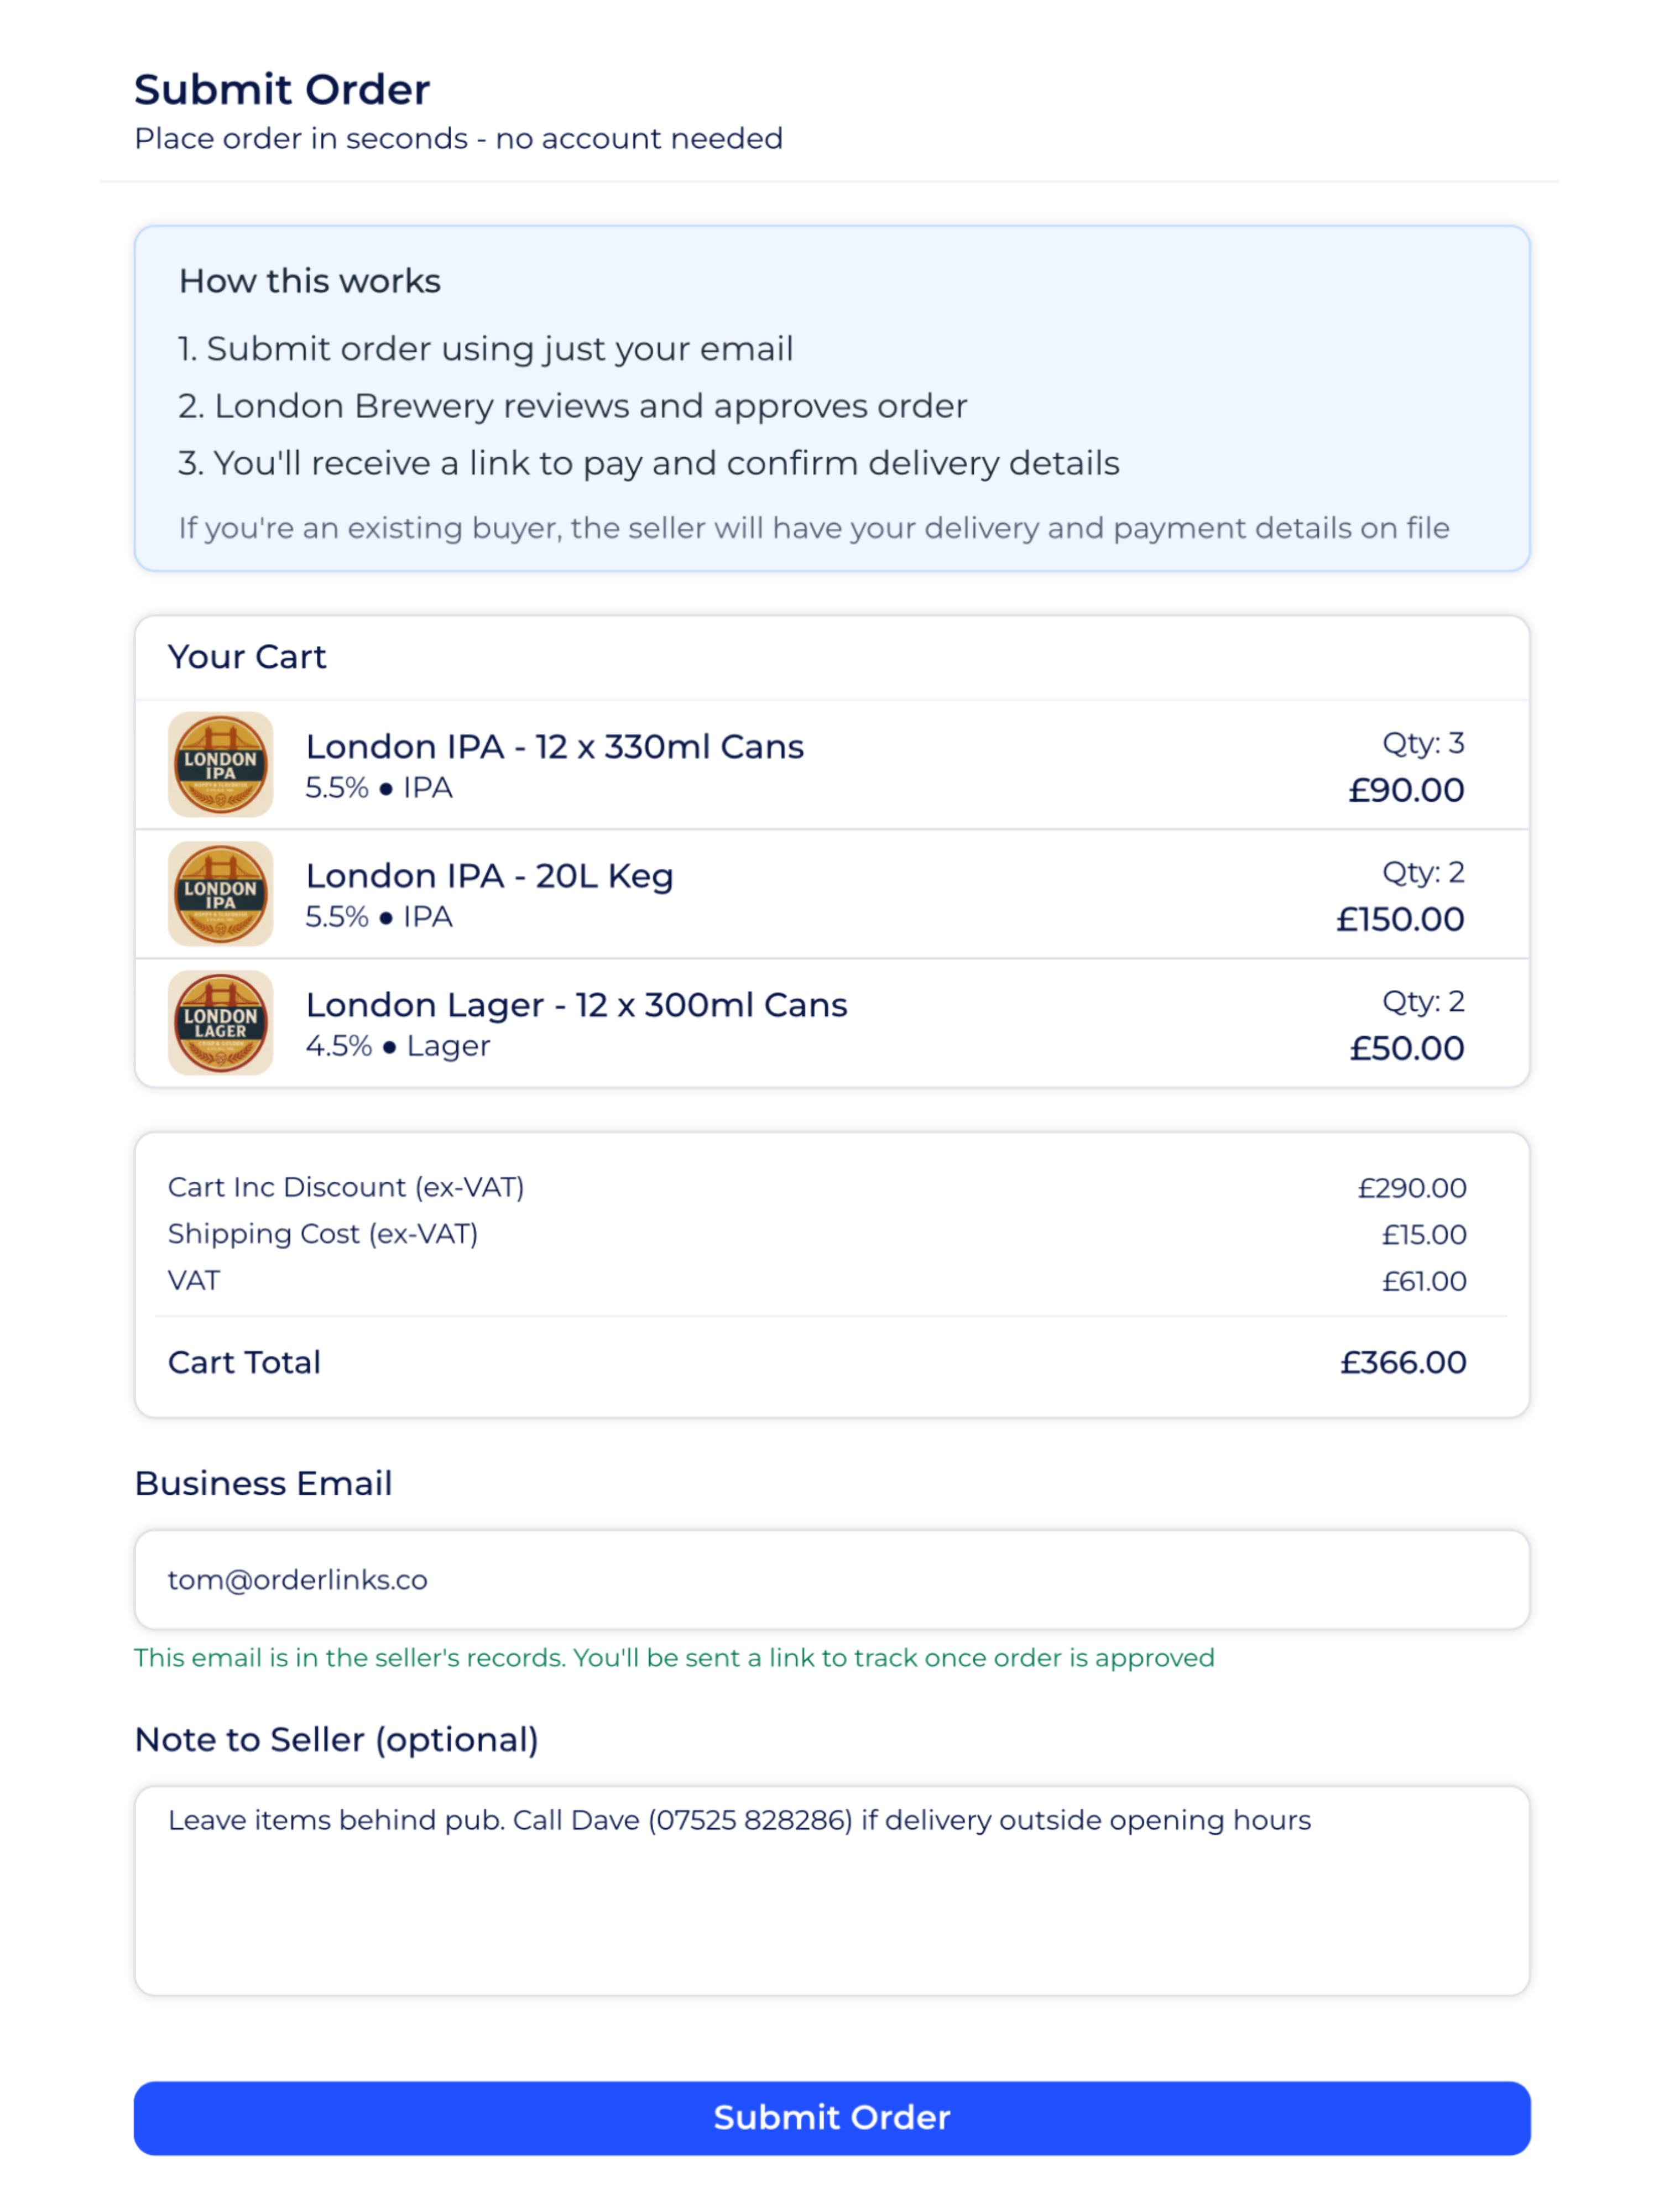Click step 2 about London Brewery approving order
The width and height of the screenshot is (1659, 2212).
(572, 405)
